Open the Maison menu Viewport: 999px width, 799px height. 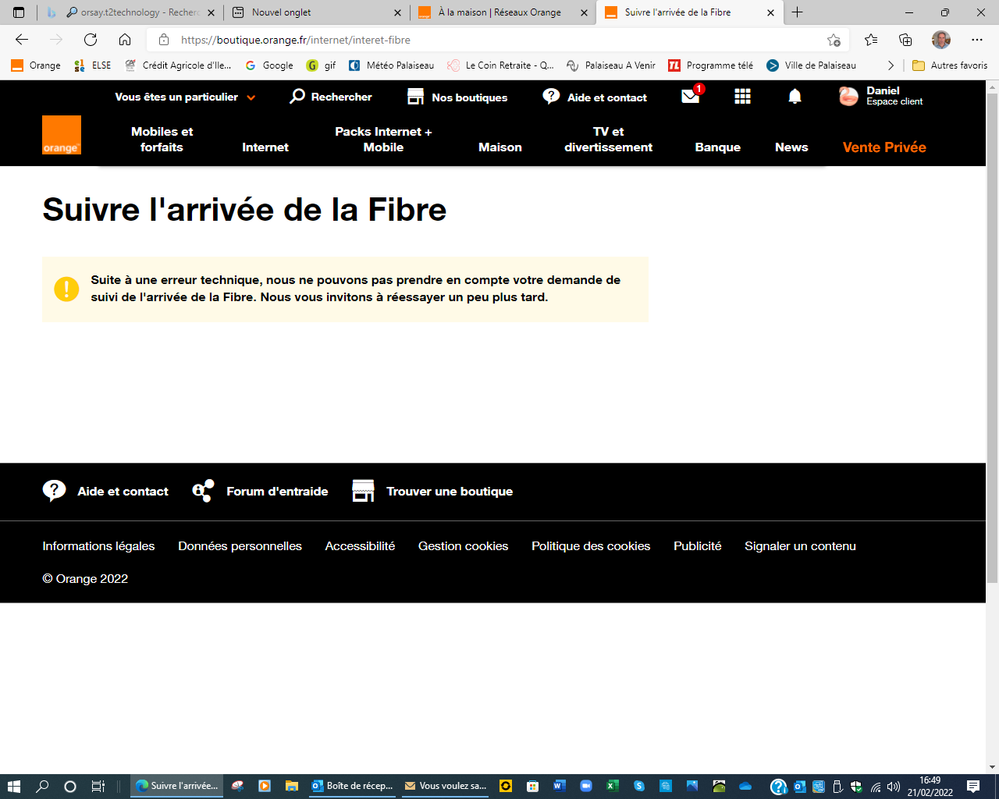click(500, 147)
